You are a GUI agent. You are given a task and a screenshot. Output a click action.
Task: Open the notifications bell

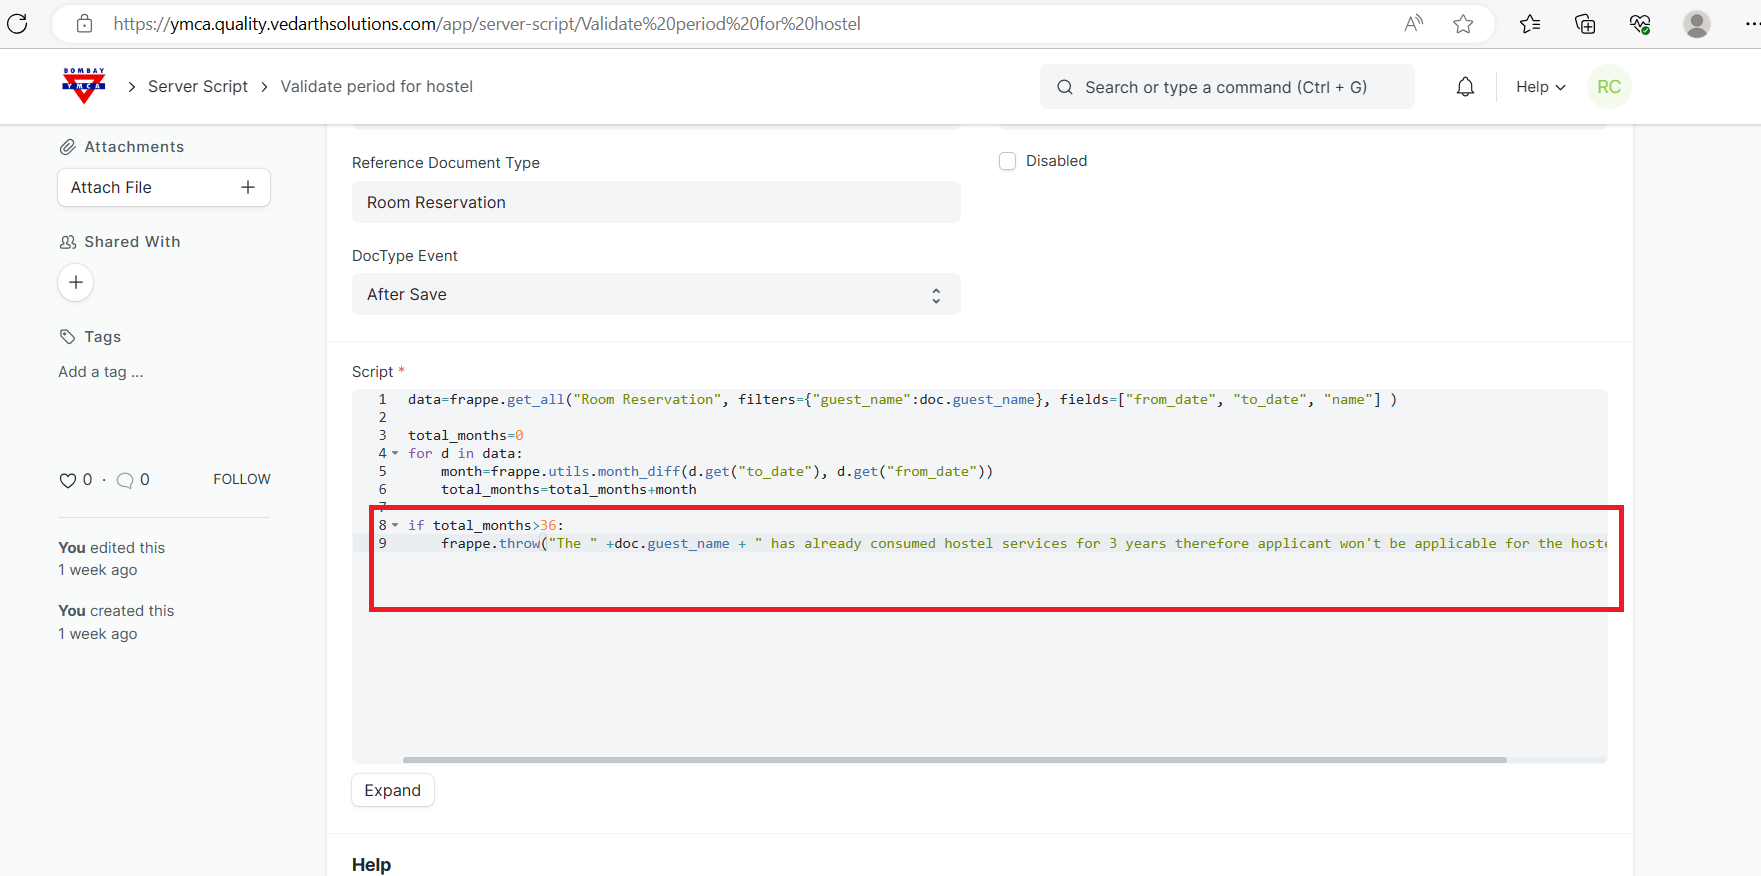pyautogui.click(x=1465, y=87)
